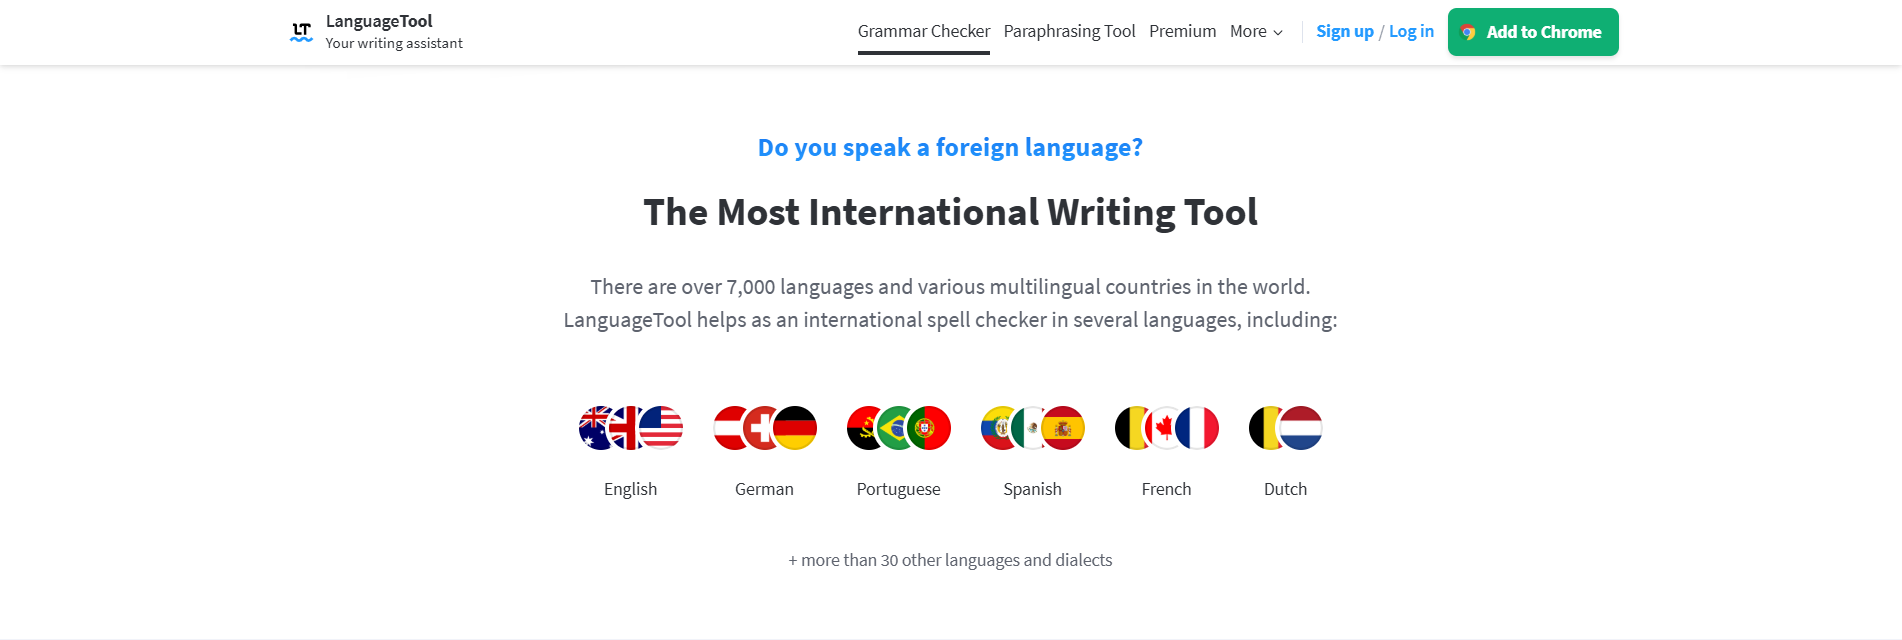Screen dimensions: 1902x640
Task: Expand the More dropdown menu
Action: tap(1256, 32)
